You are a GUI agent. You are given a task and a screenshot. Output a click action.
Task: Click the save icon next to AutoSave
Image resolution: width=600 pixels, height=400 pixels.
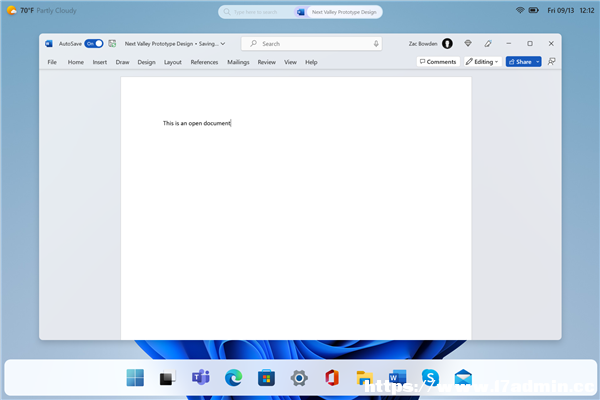(x=112, y=44)
